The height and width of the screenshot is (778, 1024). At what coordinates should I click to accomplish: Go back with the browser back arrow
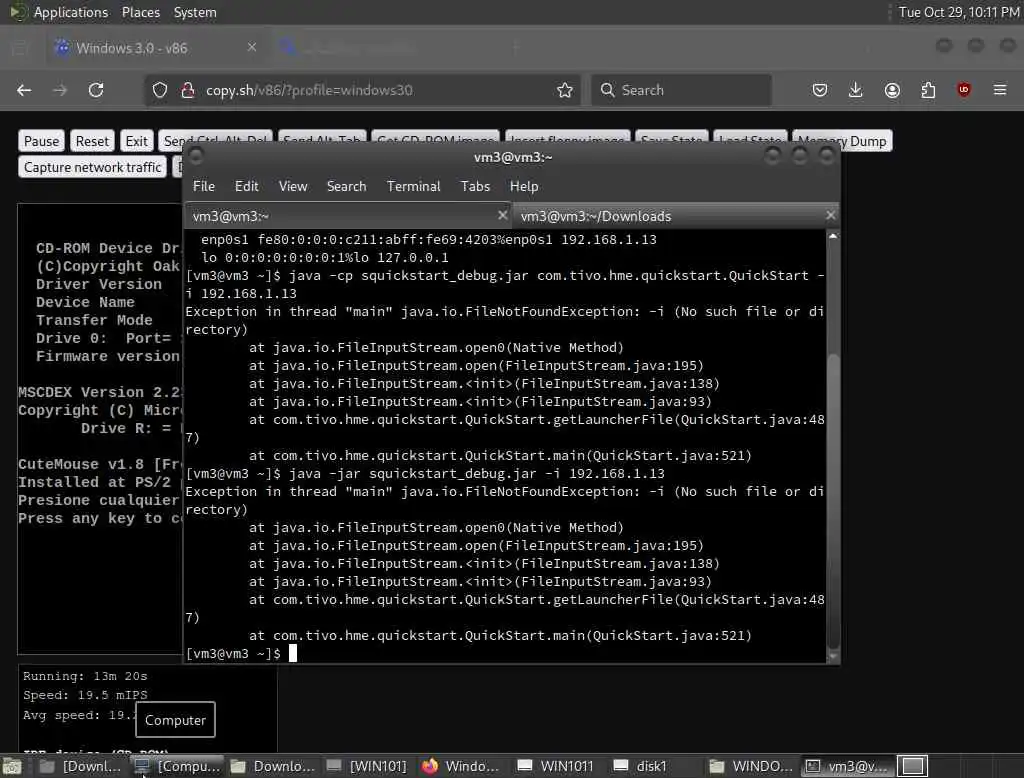click(x=24, y=90)
